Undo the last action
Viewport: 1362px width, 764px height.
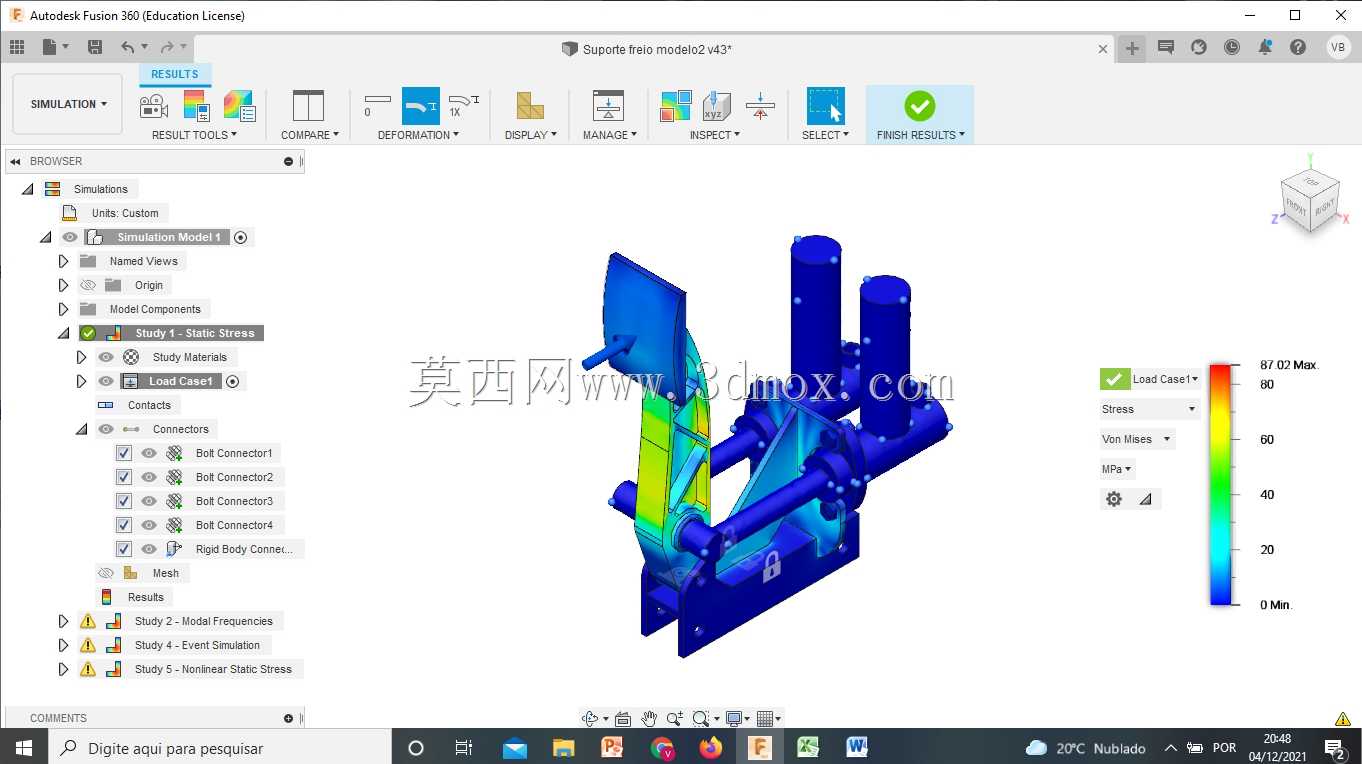[x=133, y=47]
